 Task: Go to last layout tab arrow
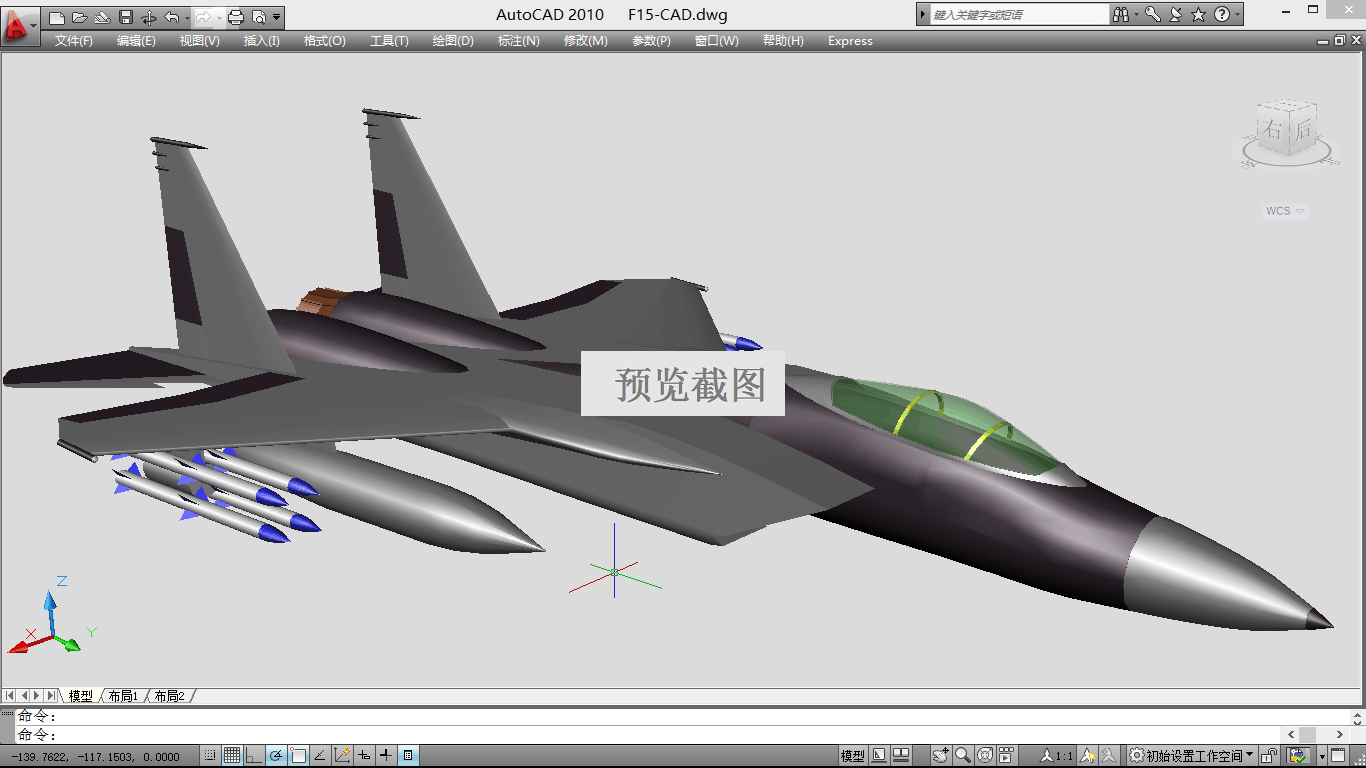[x=51, y=695]
